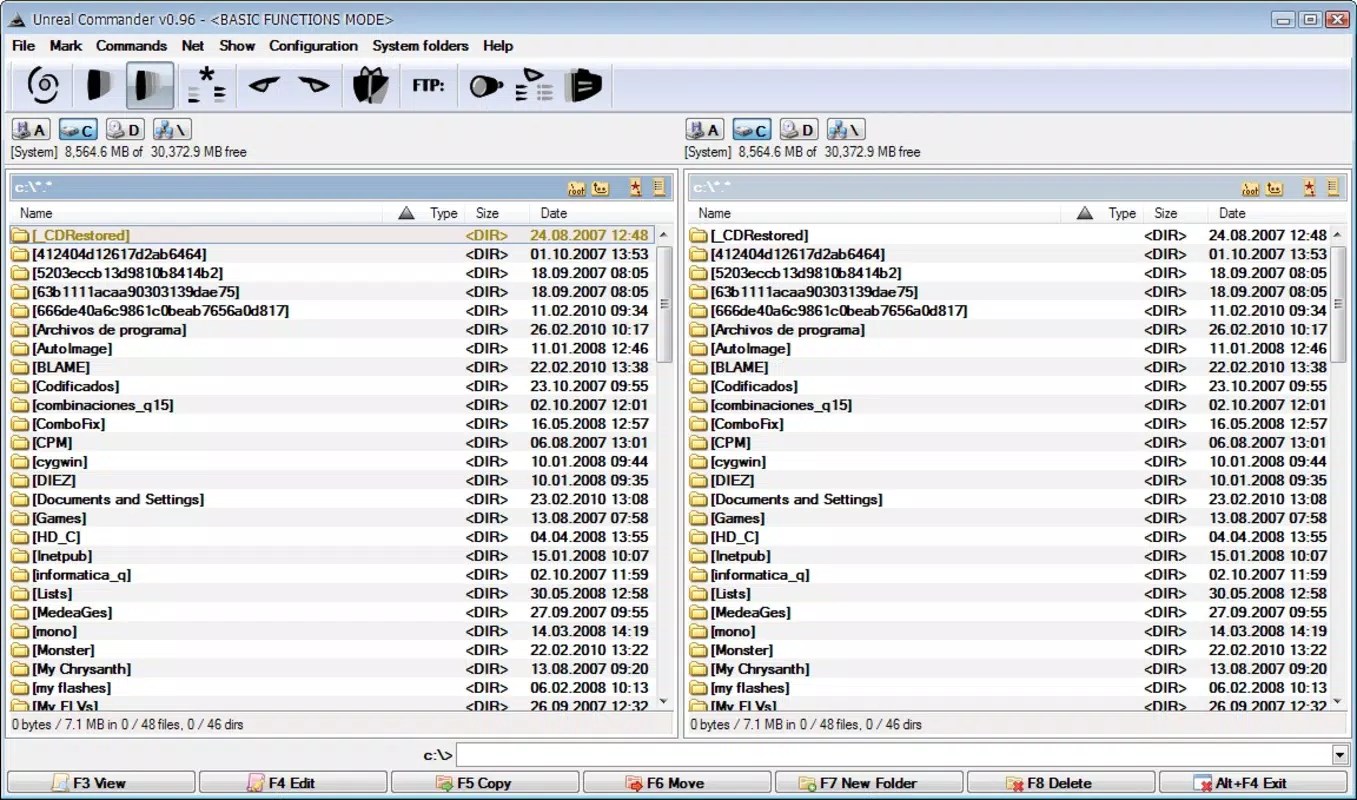
Task: Open the right panel's history list icon
Action: tap(1332, 188)
